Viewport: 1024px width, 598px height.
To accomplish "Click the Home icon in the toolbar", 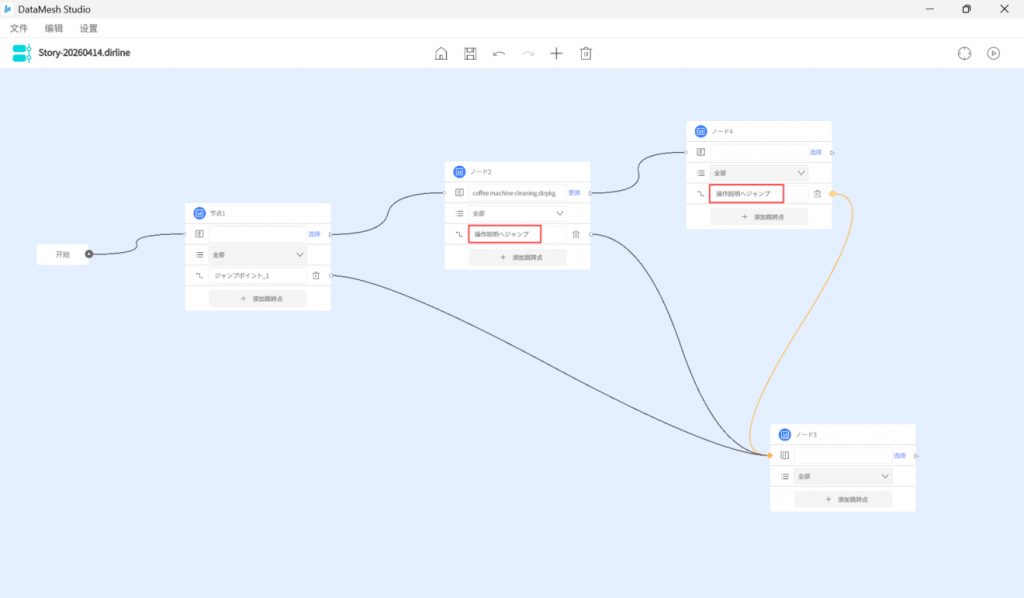I will [441, 53].
